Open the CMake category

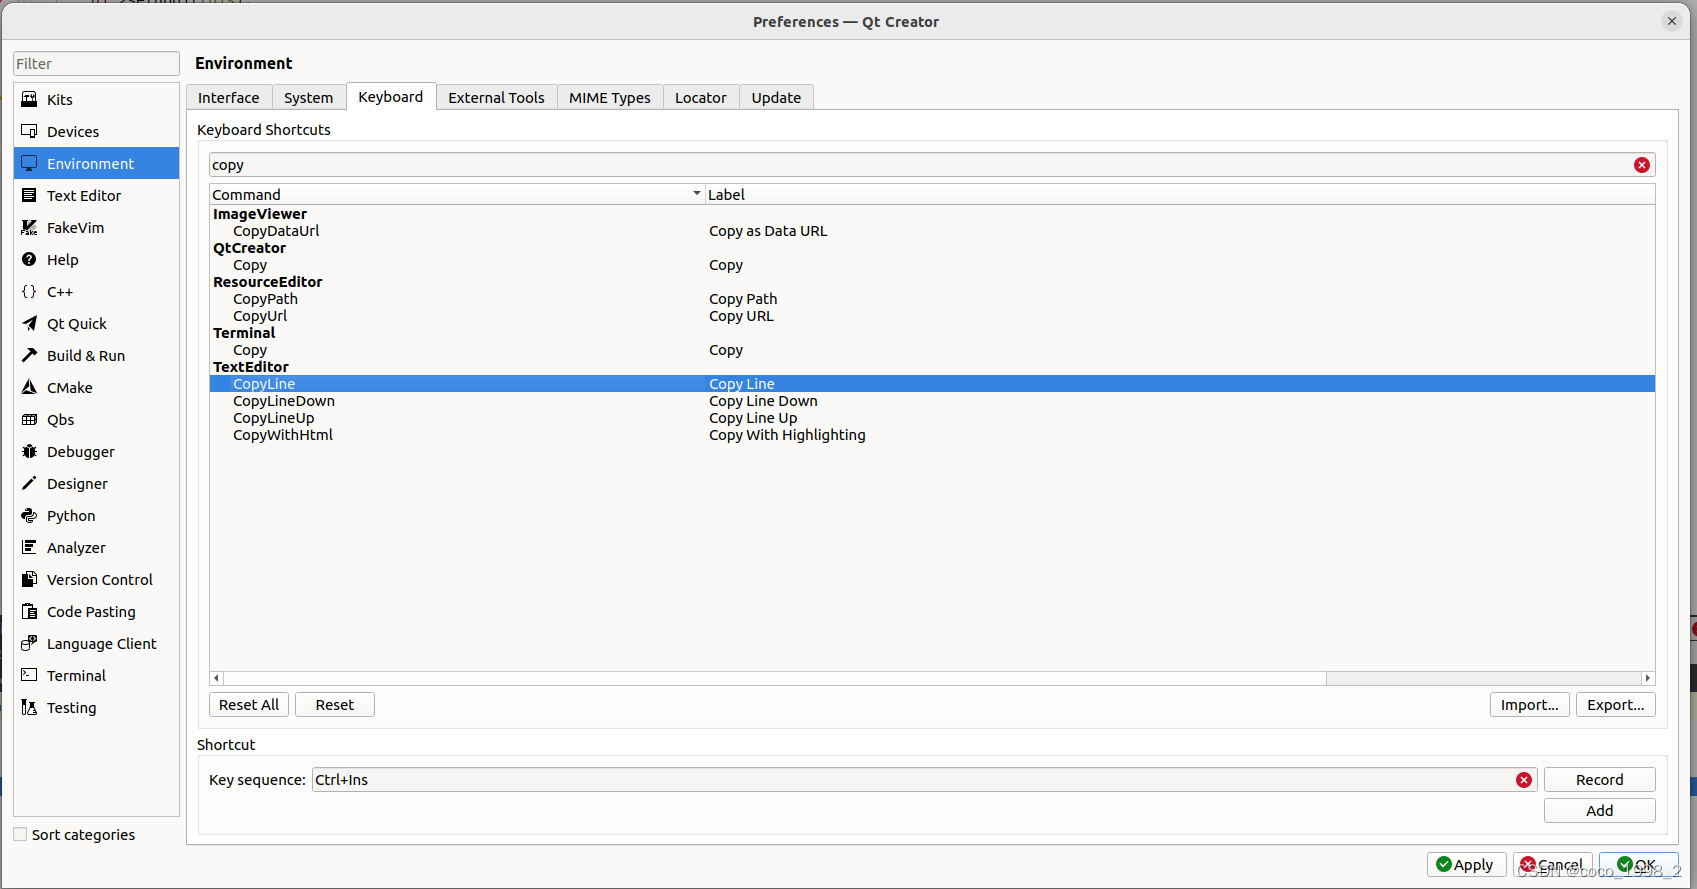(x=96, y=388)
